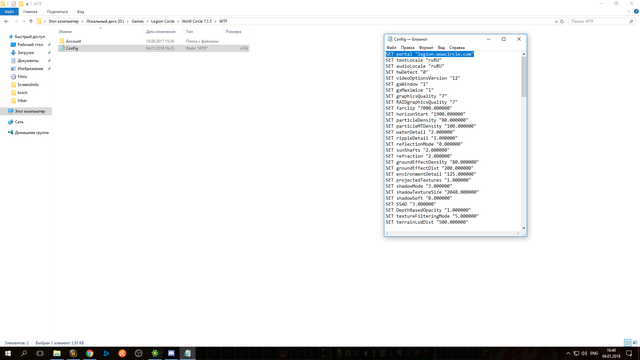Click Games in the address path
The image size is (640, 360).
138,21
